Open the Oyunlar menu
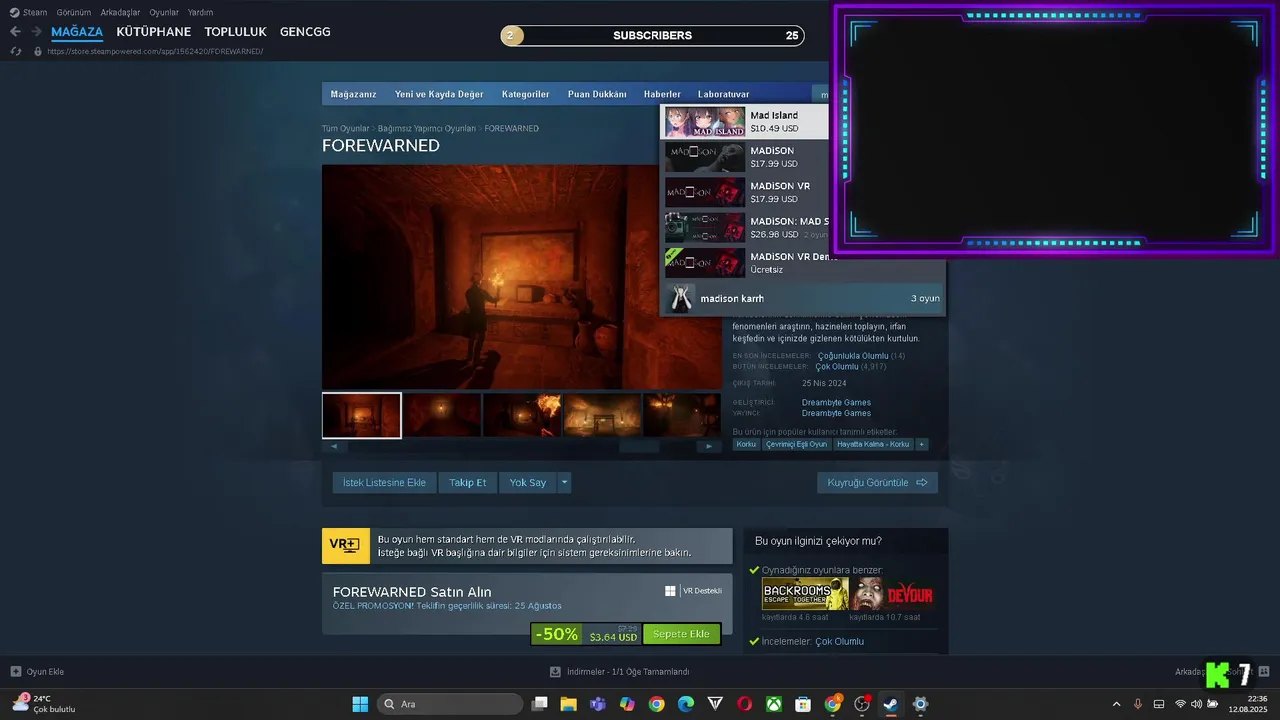Viewport: 1280px width, 720px height. tap(164, 12)
